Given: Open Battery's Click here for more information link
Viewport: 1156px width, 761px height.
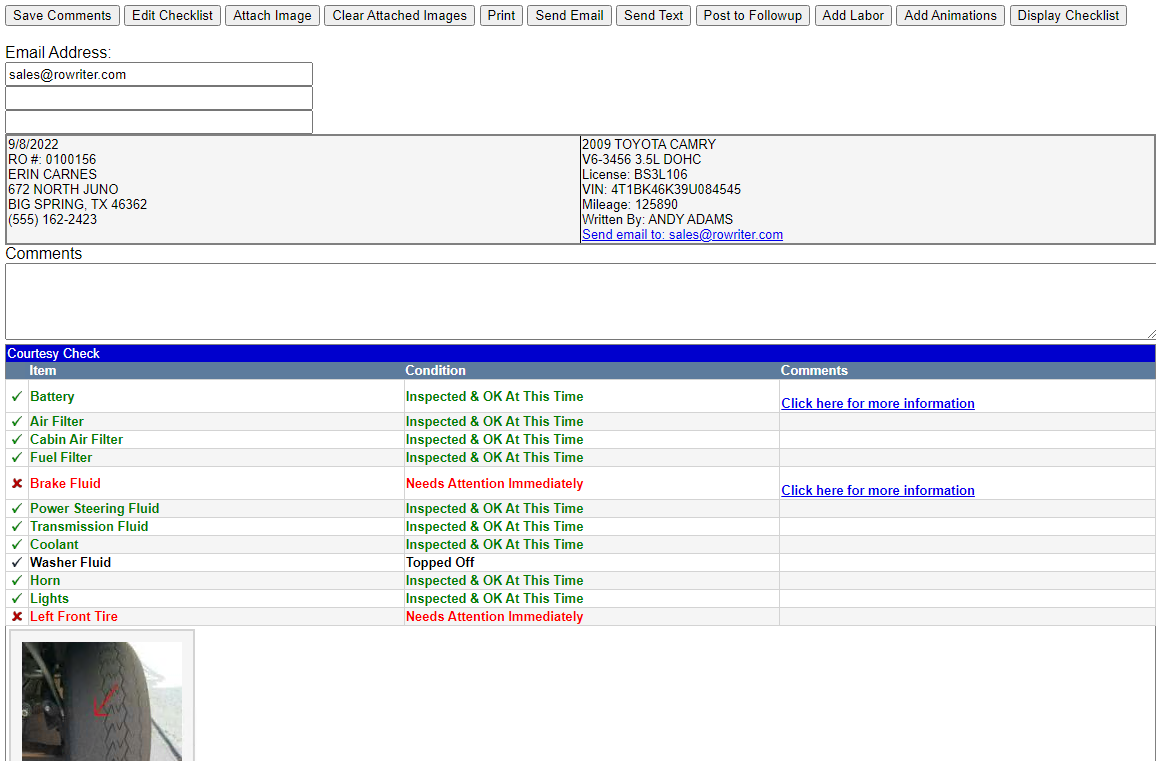Looking at the screenshot, I should (878, 403).
